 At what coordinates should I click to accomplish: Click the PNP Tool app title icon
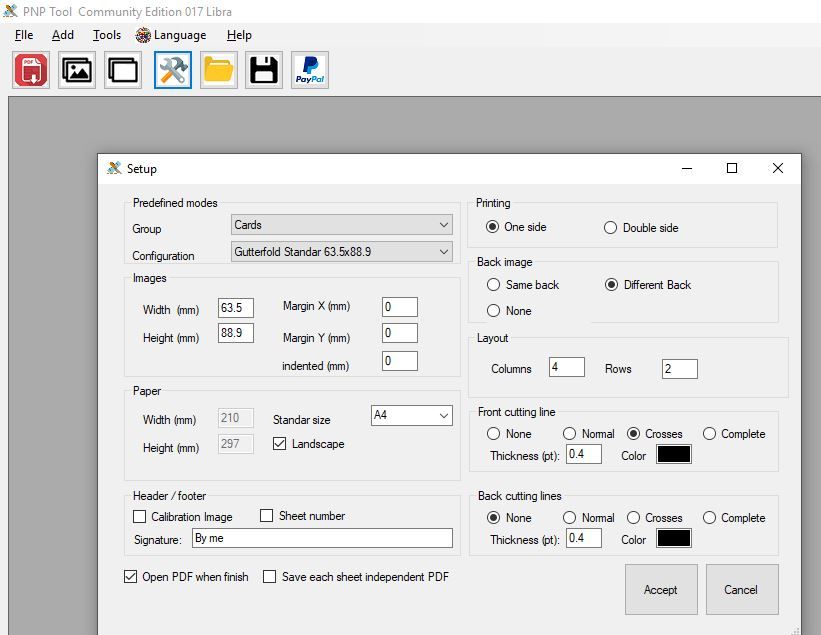pyautogui.click(x=10, y=11)
